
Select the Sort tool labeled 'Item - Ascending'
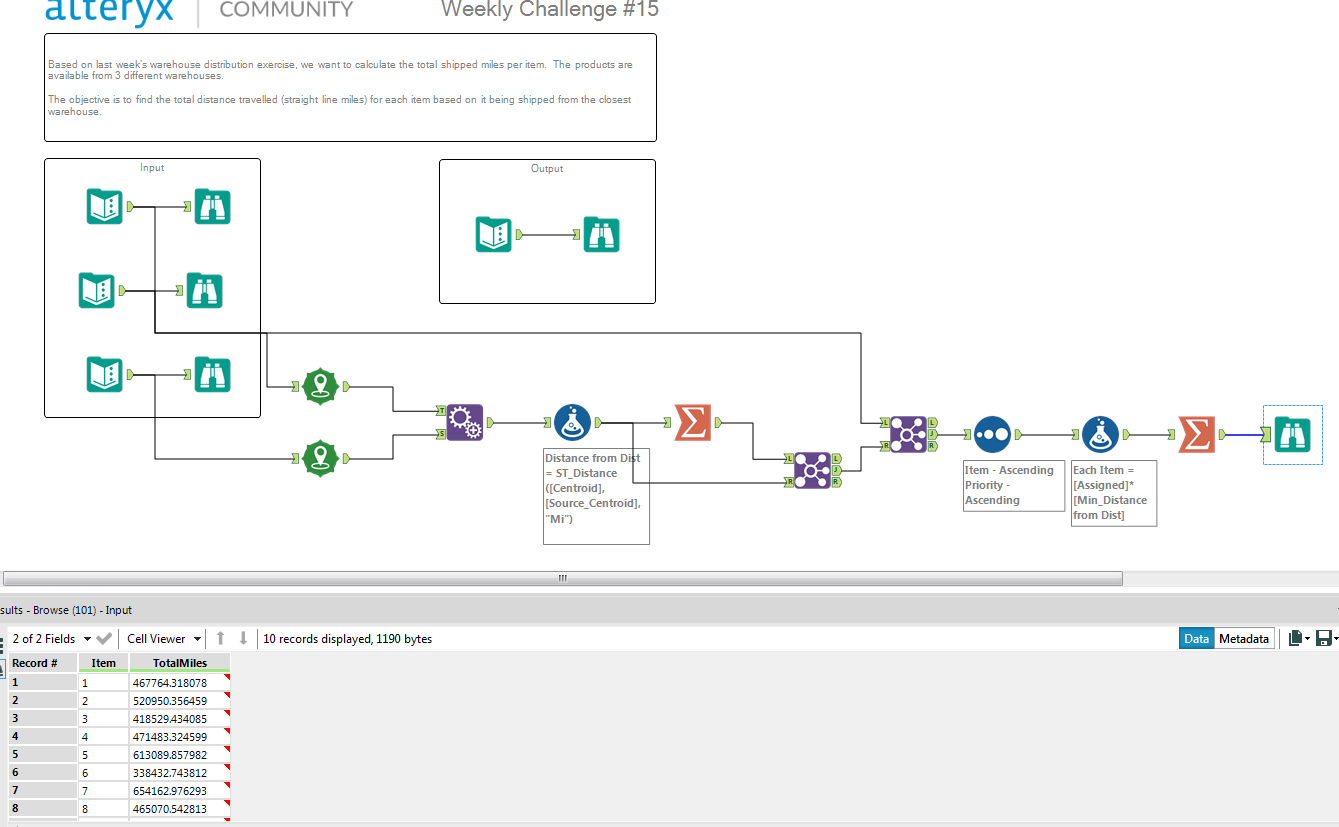click(991, 434)
